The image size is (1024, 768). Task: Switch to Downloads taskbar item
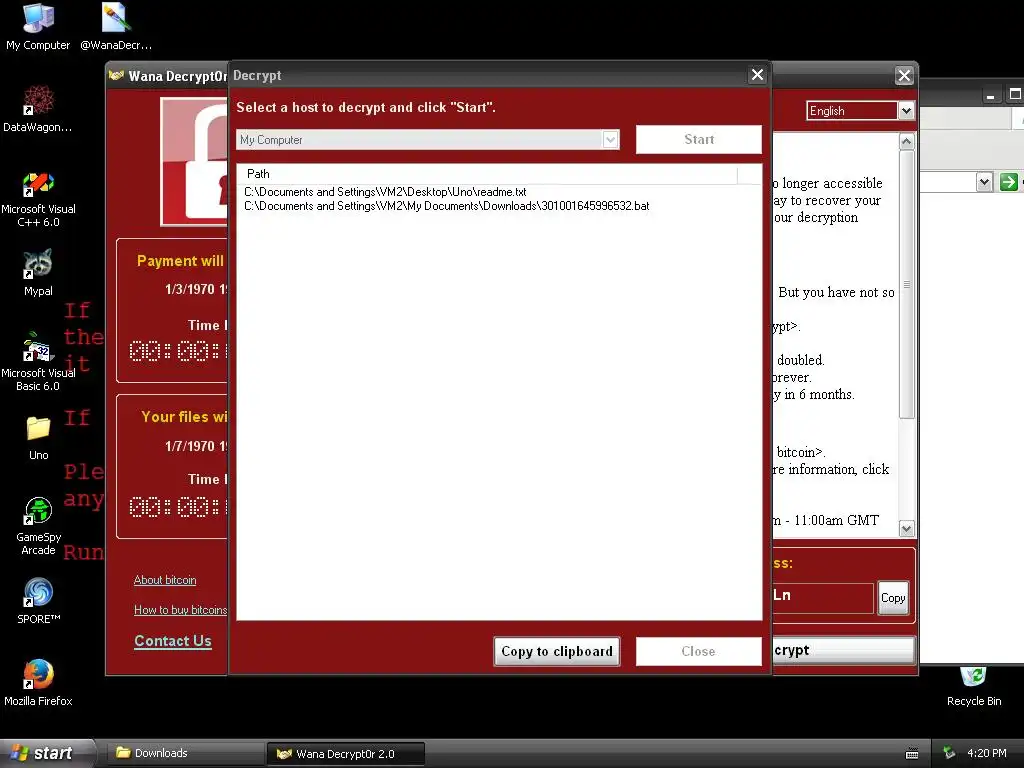(184, 753)
